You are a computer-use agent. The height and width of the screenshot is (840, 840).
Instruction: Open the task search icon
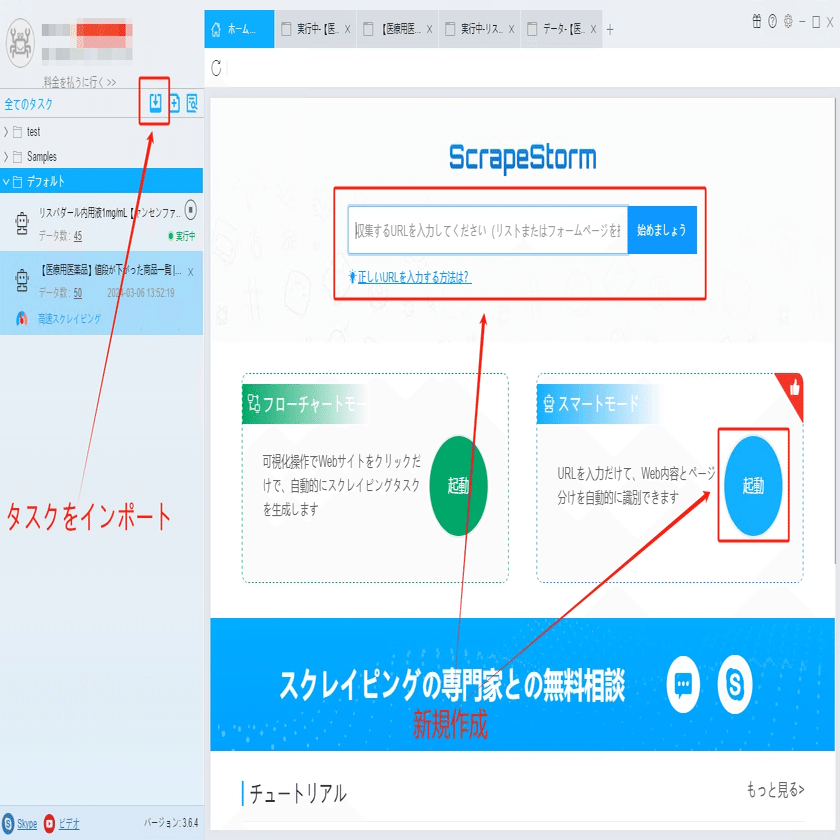click(x=192, y=103)
